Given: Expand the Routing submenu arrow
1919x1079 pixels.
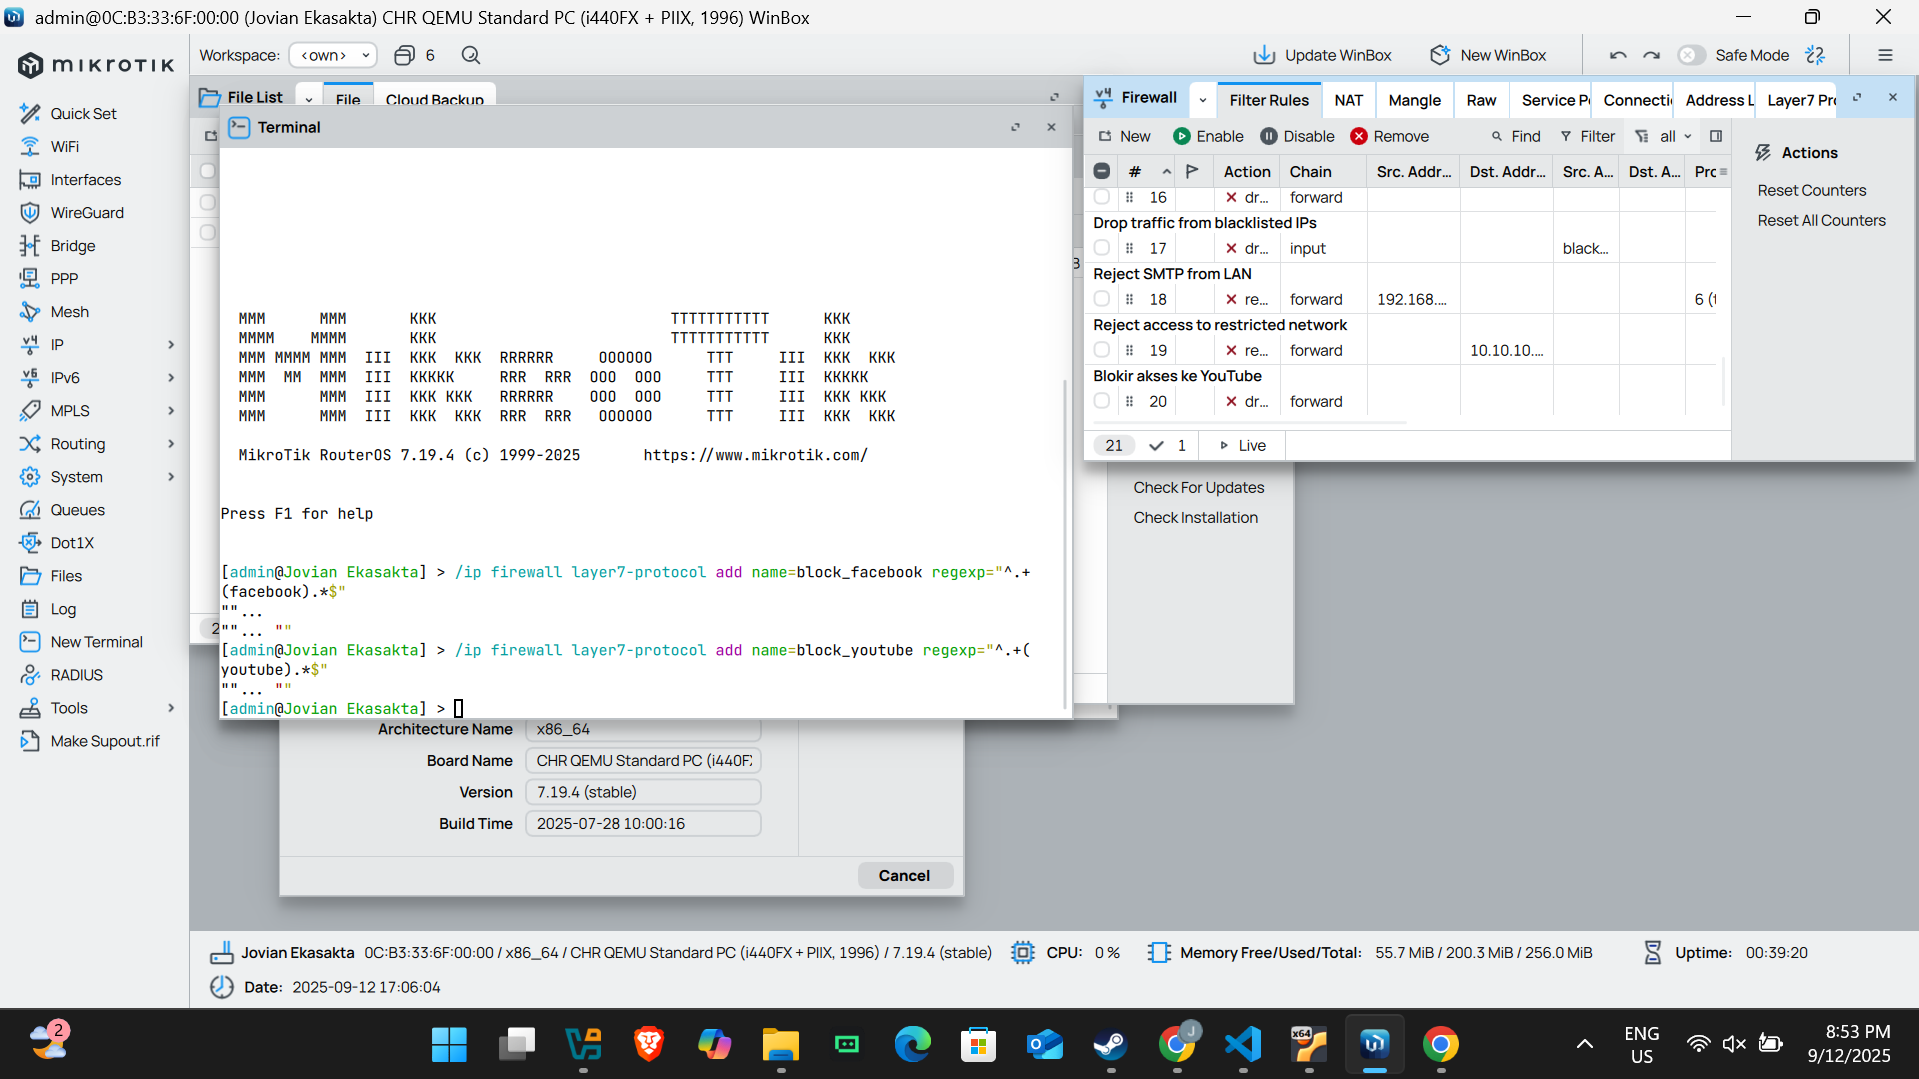Looking at the screenshot, I should click(x=171, y=444).
